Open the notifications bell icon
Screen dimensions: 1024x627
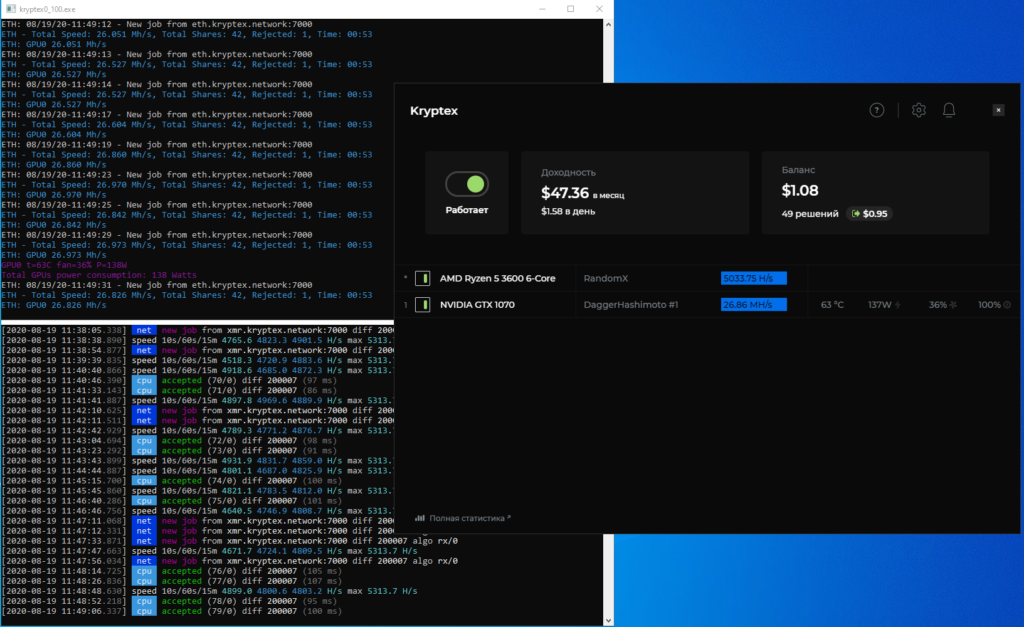pyautogui.click(x=949, y=110)
